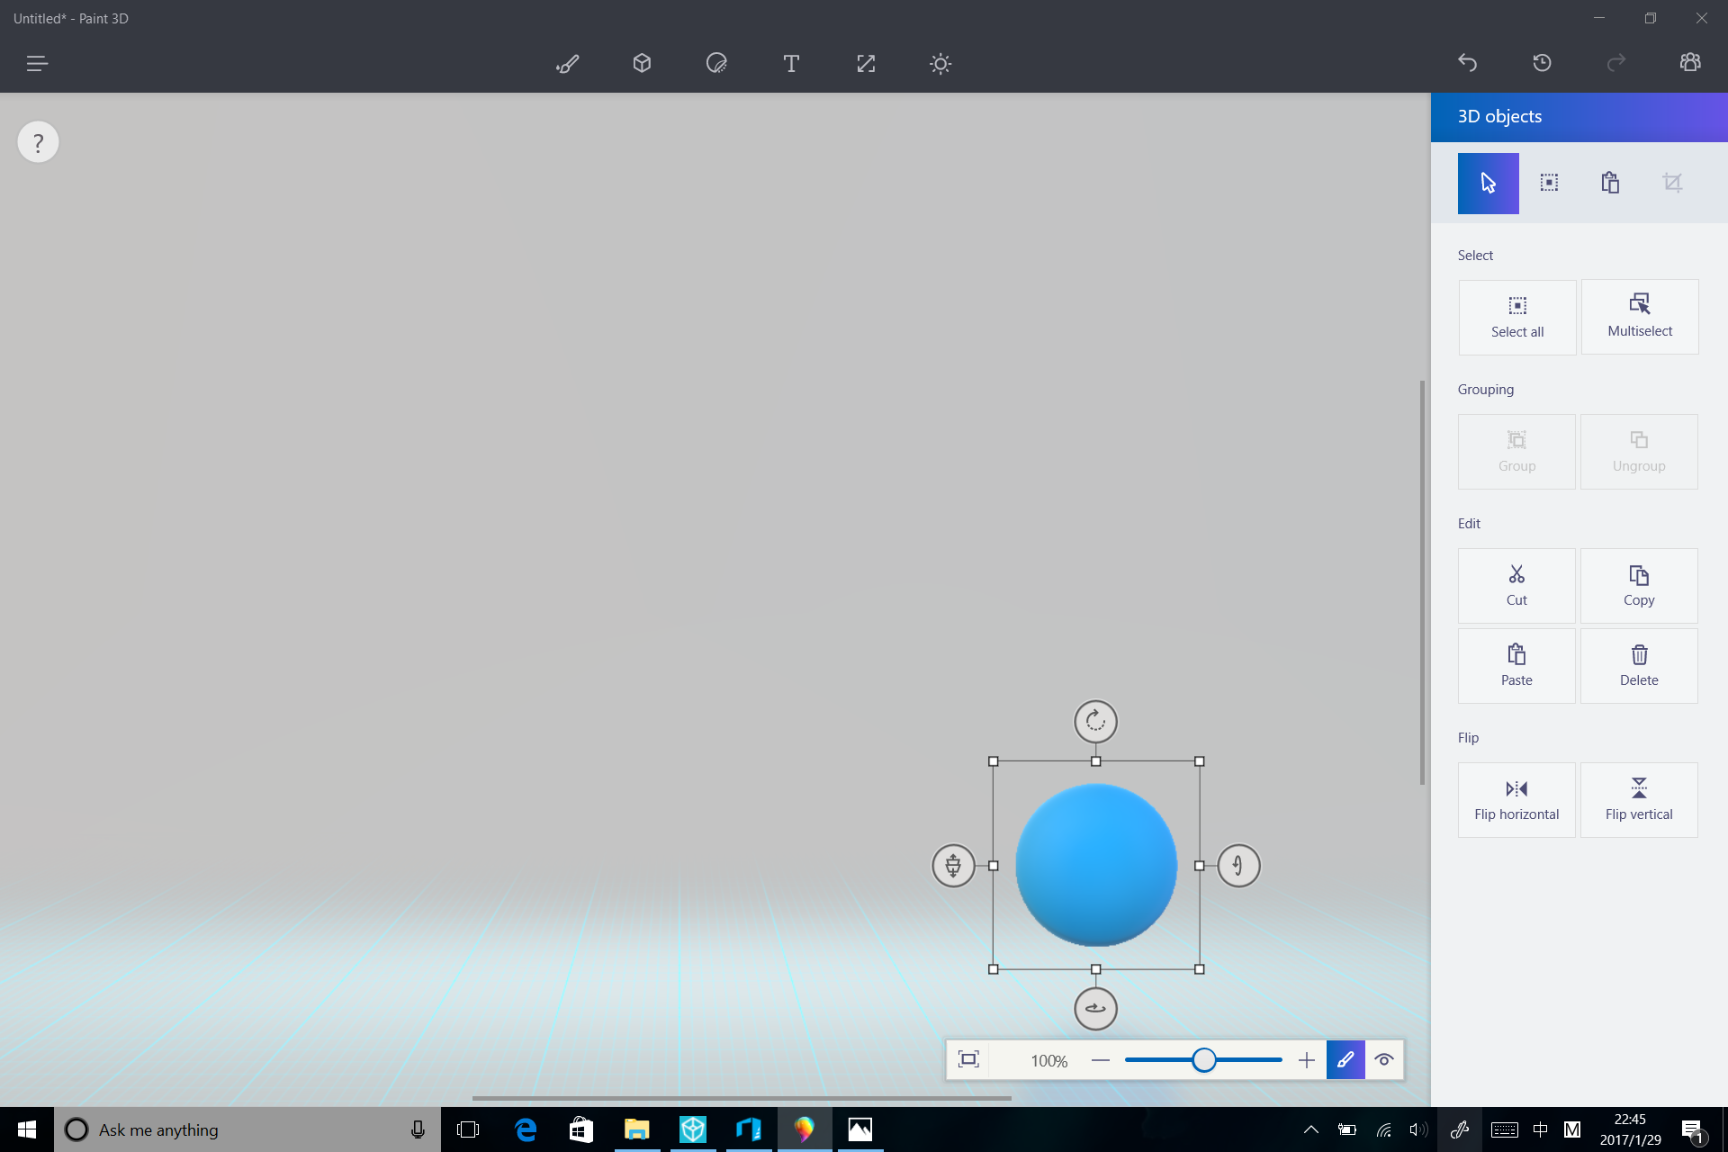The image size is (1728, 1152).
Task: Click the zoom out minus button
Action: 1100,1060
